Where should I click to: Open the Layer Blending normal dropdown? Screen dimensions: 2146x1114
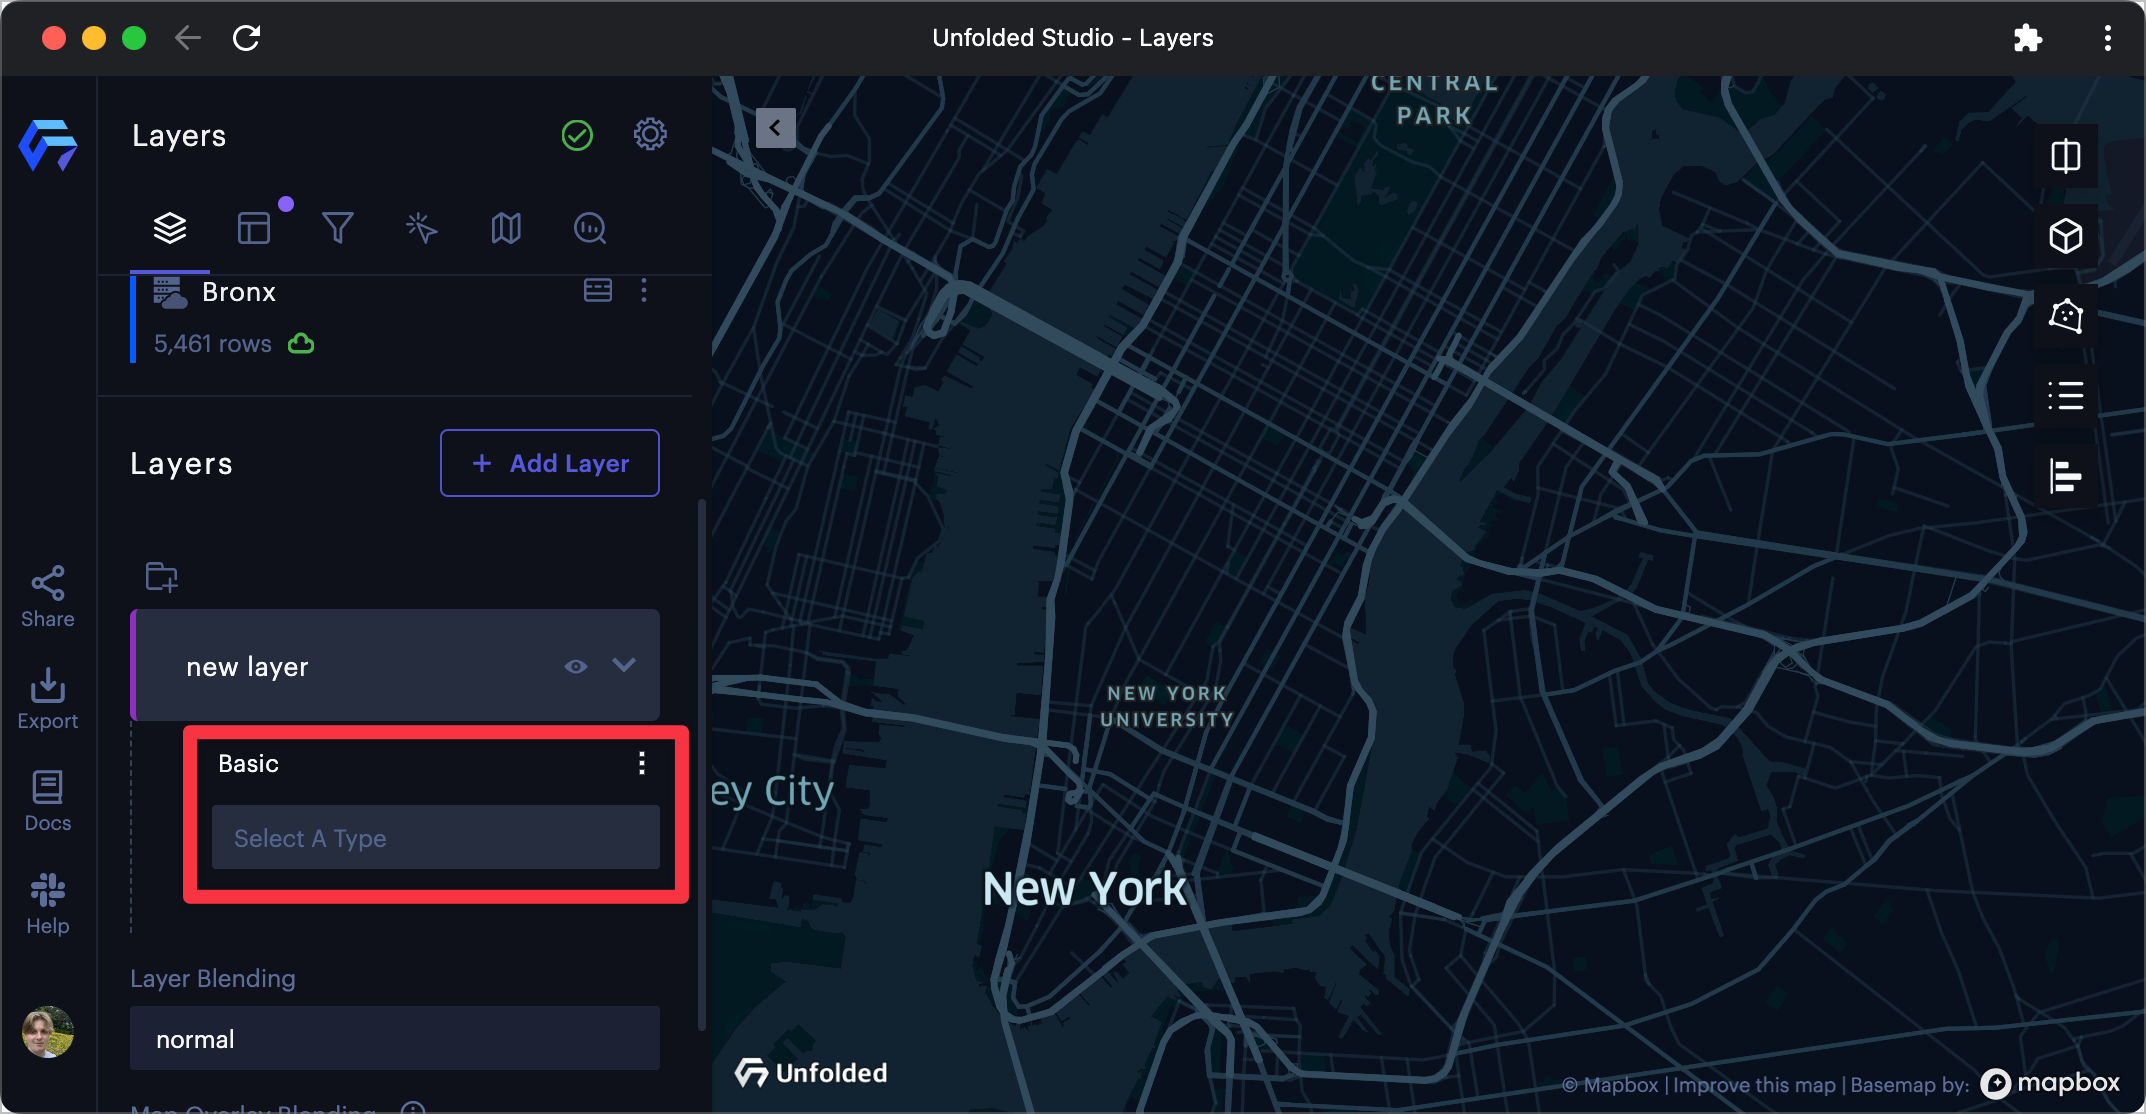tap(394, 1039)
